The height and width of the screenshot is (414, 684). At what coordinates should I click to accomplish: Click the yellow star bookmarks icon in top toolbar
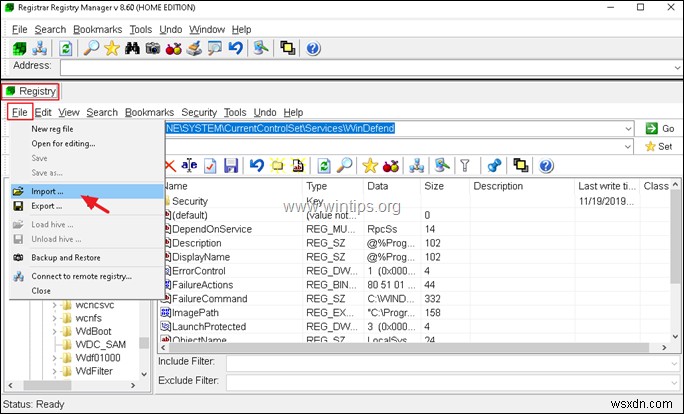coord(112,48)
